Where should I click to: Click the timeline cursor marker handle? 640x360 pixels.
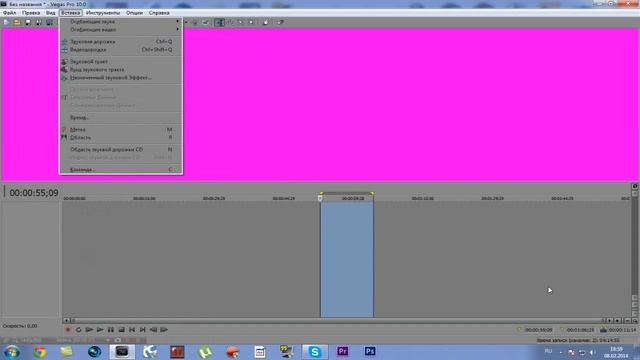coord(320,198)
